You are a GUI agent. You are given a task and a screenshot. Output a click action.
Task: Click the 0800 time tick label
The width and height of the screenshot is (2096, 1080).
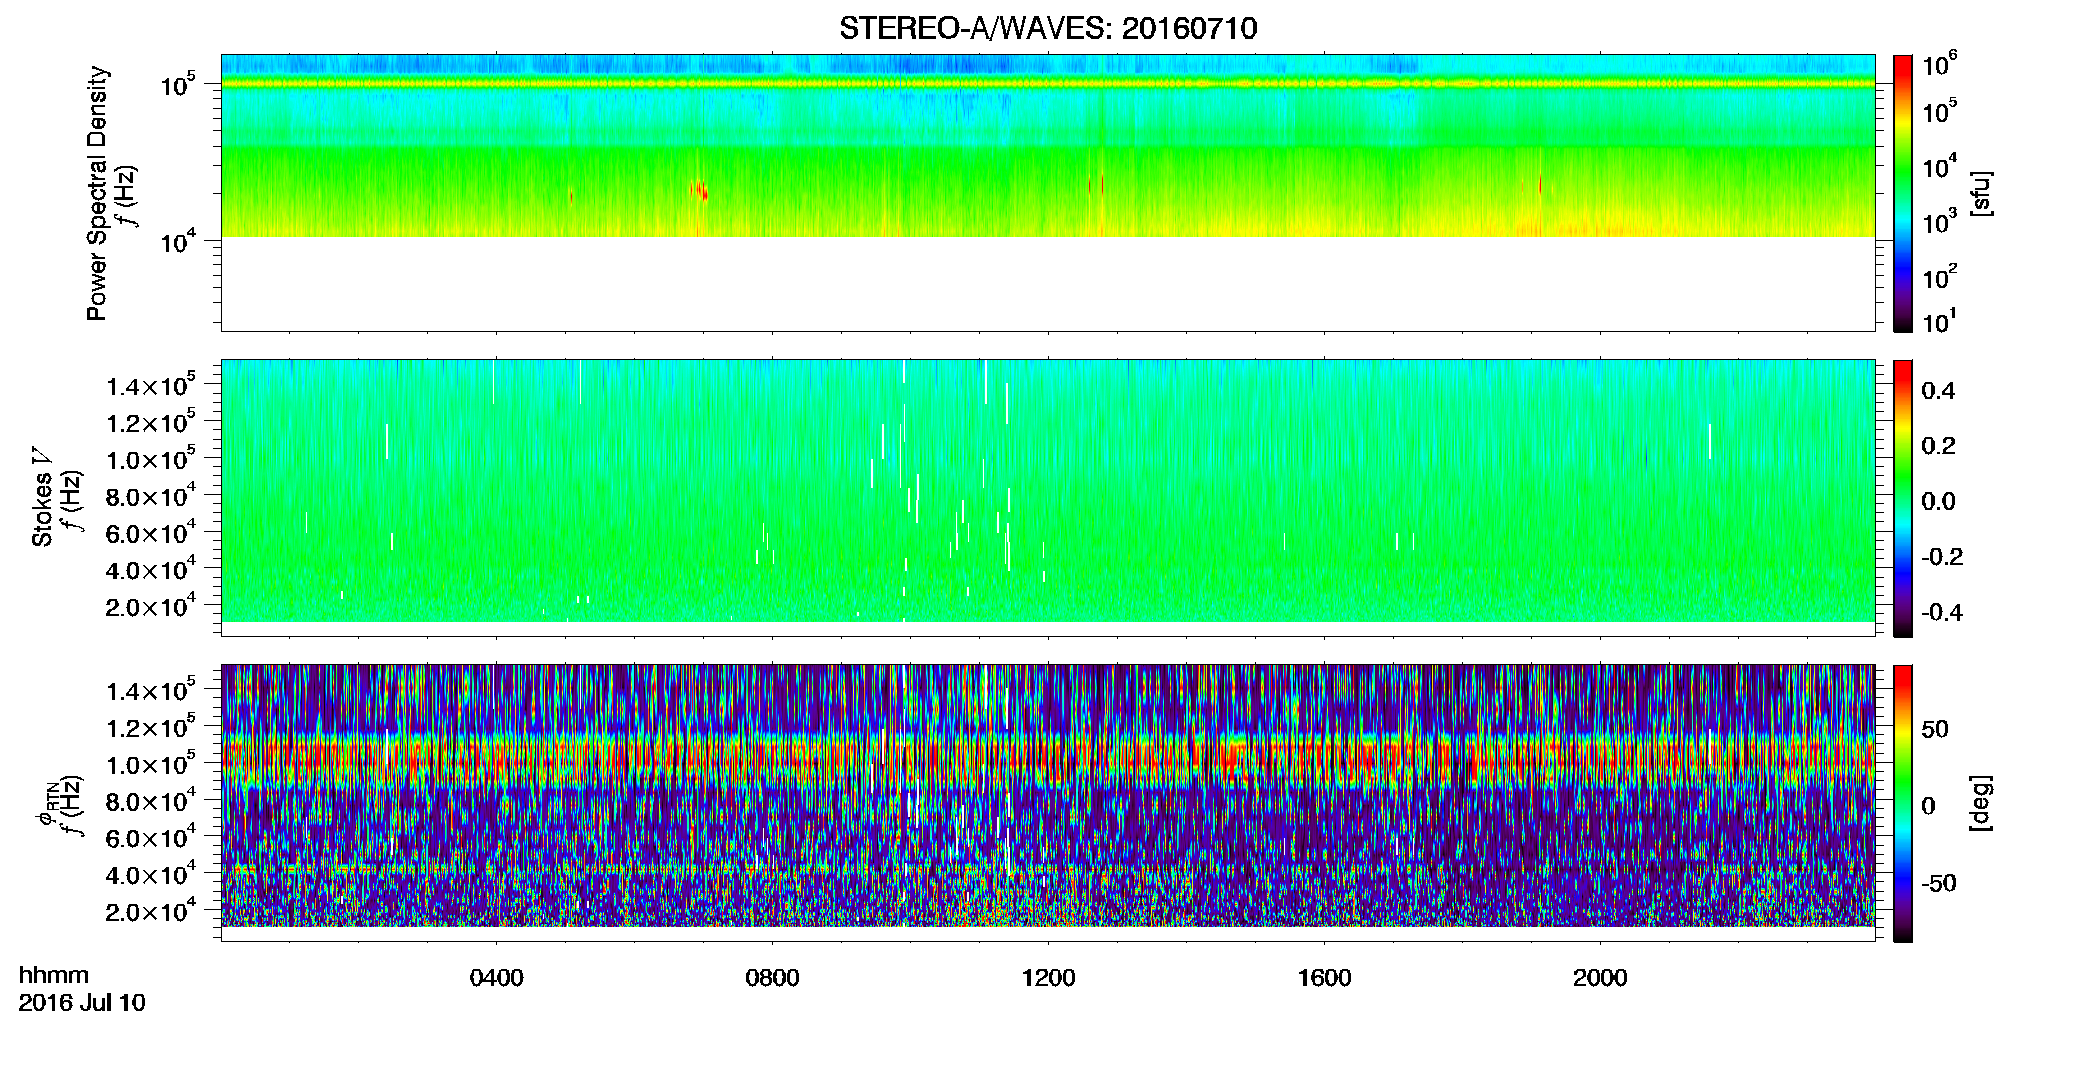772,978
